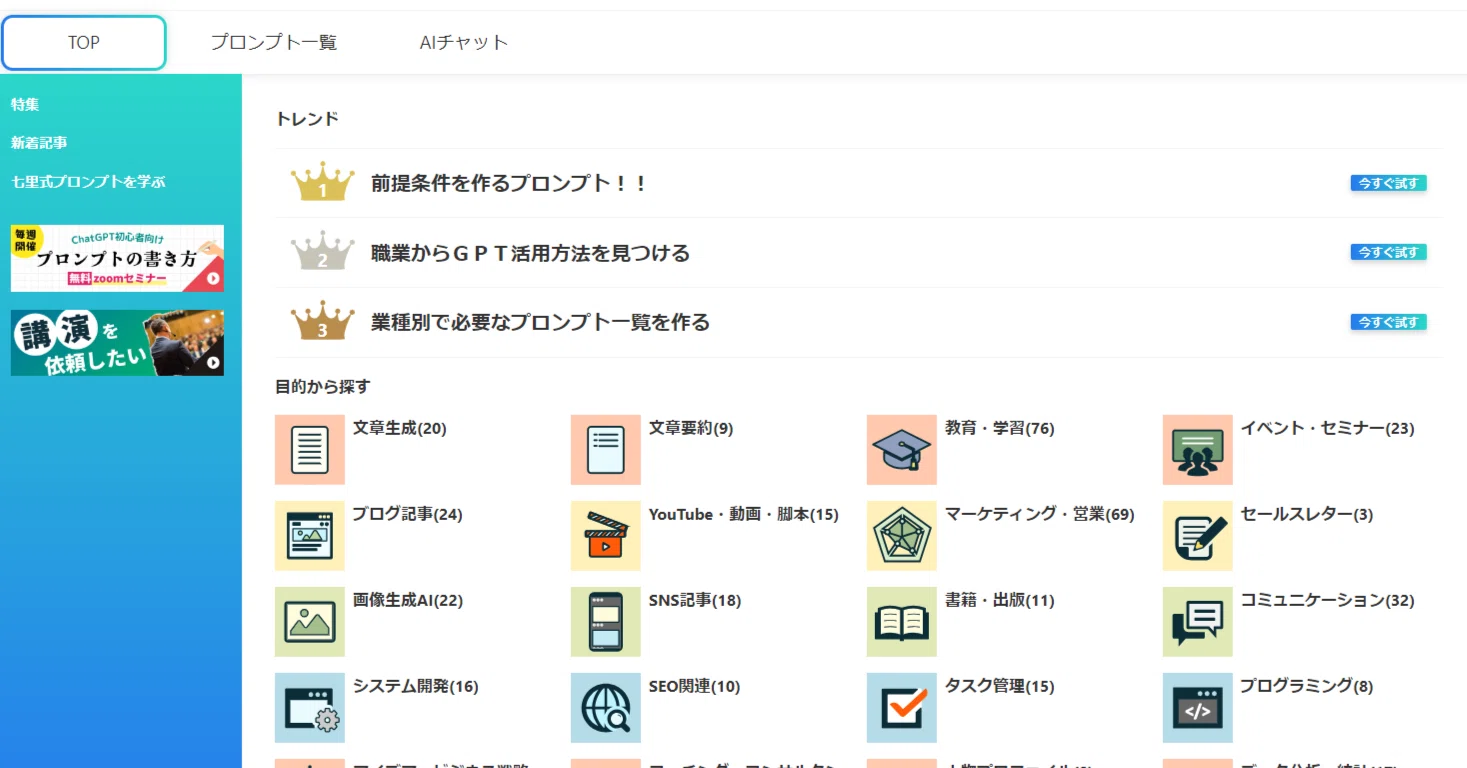Click the gold rank 1 crown

point(323,182)
